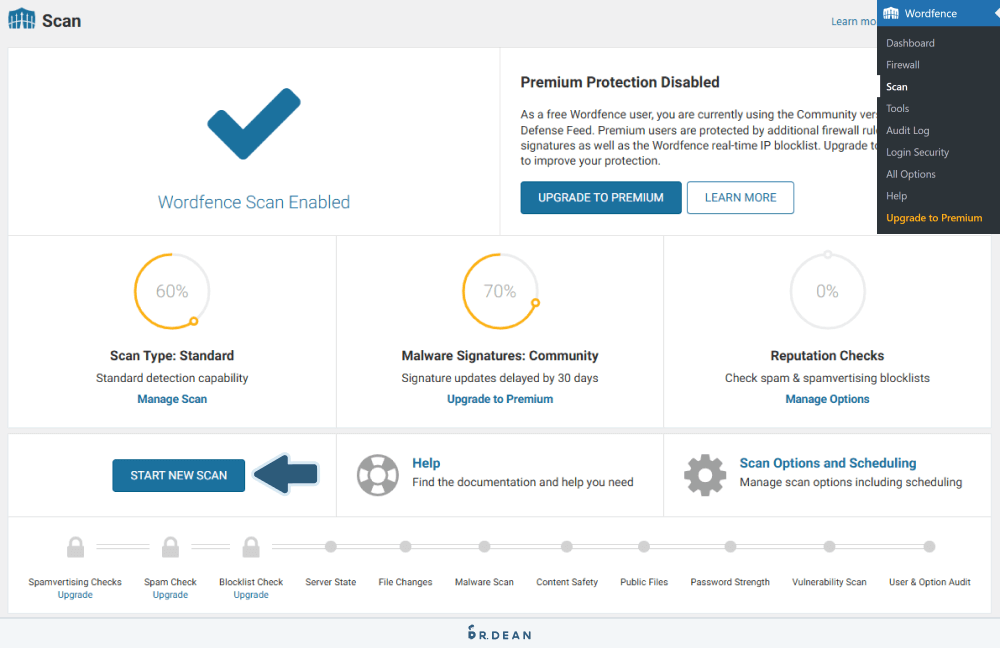Click the Wordfence logo in the page header
The height and width of the screenshot is (648, 1000).
pos(21,19)
